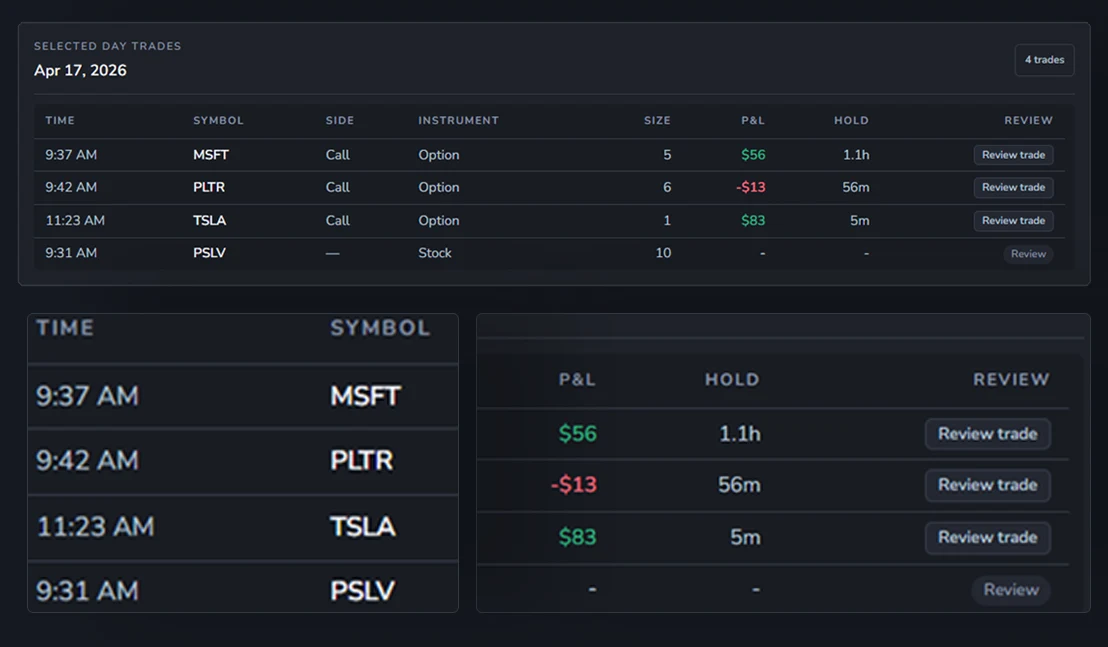Click the Stock cell in the PSLV row
Viewport: 1108px width, 647px height.
pyautogui.click(x=435, y=253)
